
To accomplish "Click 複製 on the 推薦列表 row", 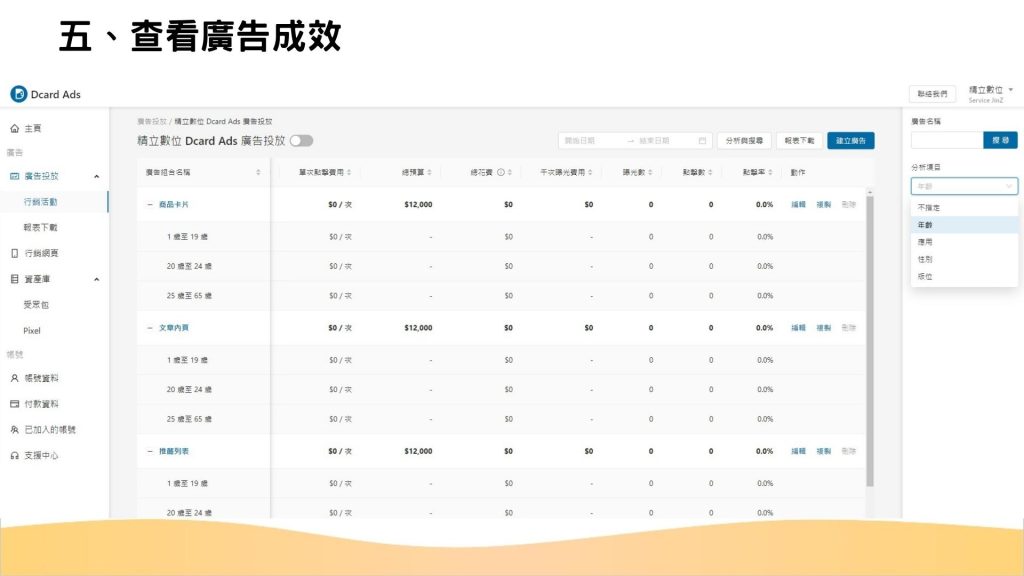I will 824,451.
